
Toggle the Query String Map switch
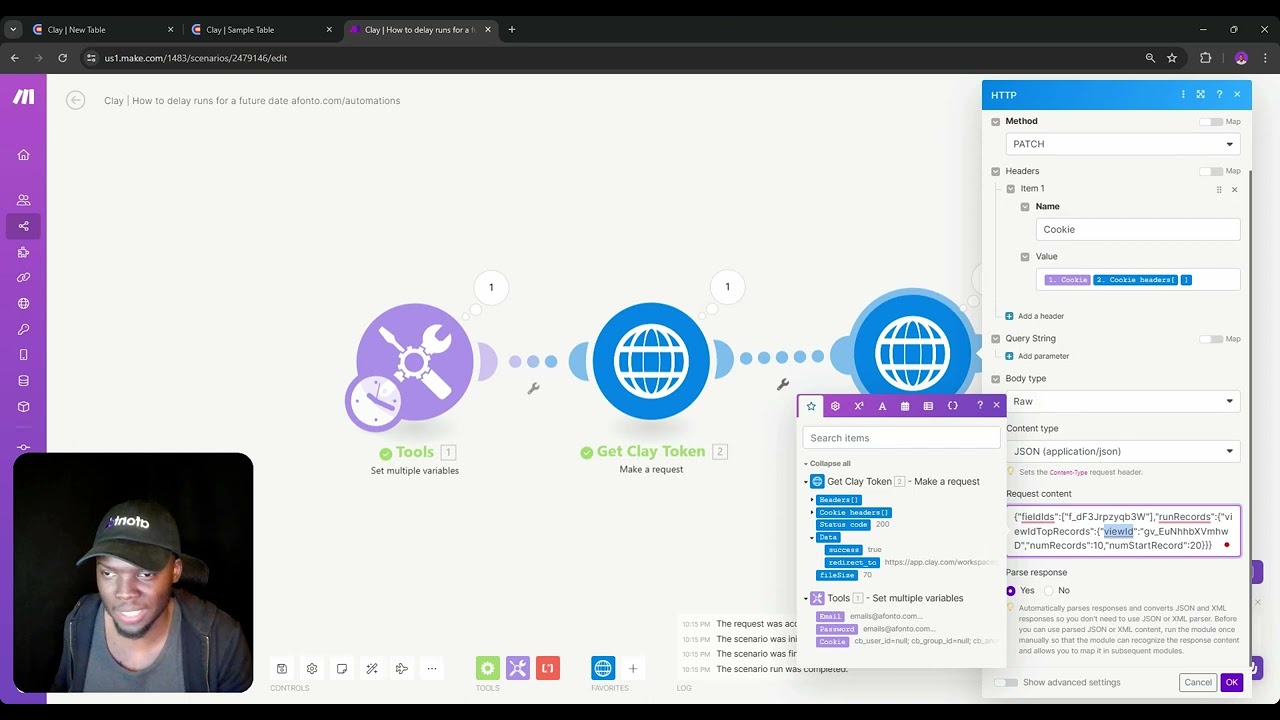pos(1211,339)
